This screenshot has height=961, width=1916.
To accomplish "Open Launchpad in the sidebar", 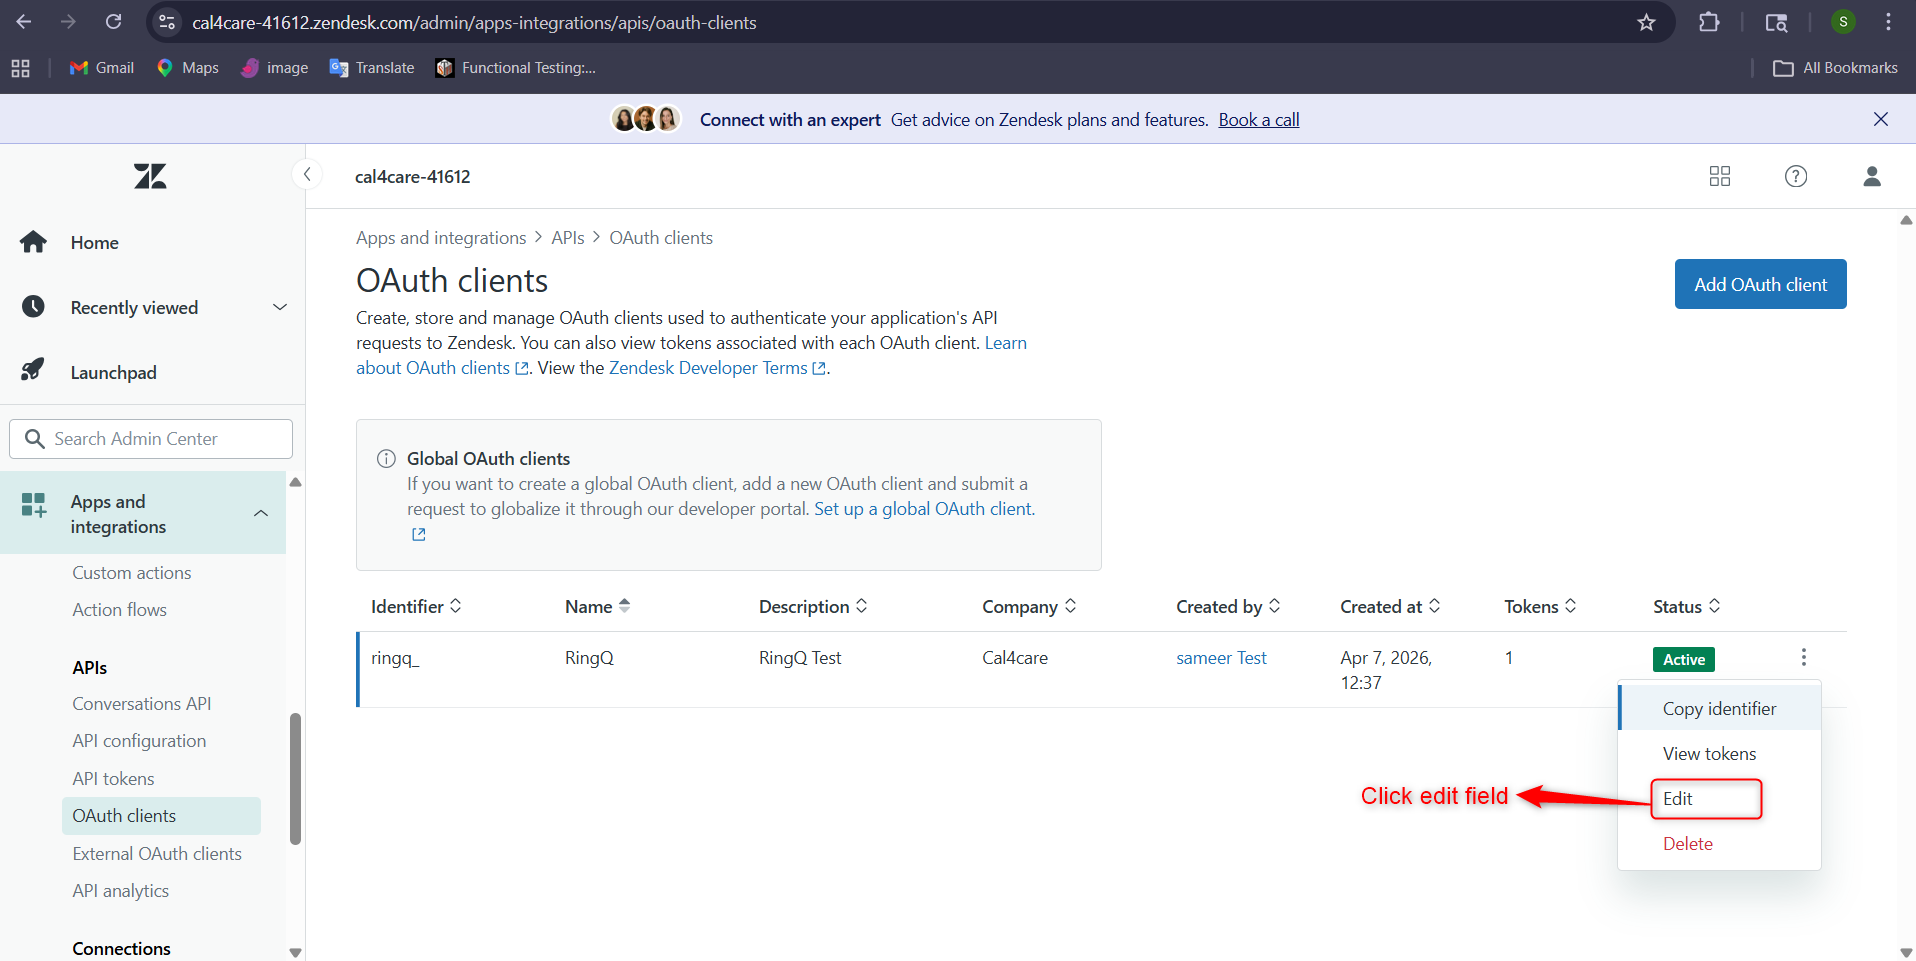I will [x=113, y=373].
